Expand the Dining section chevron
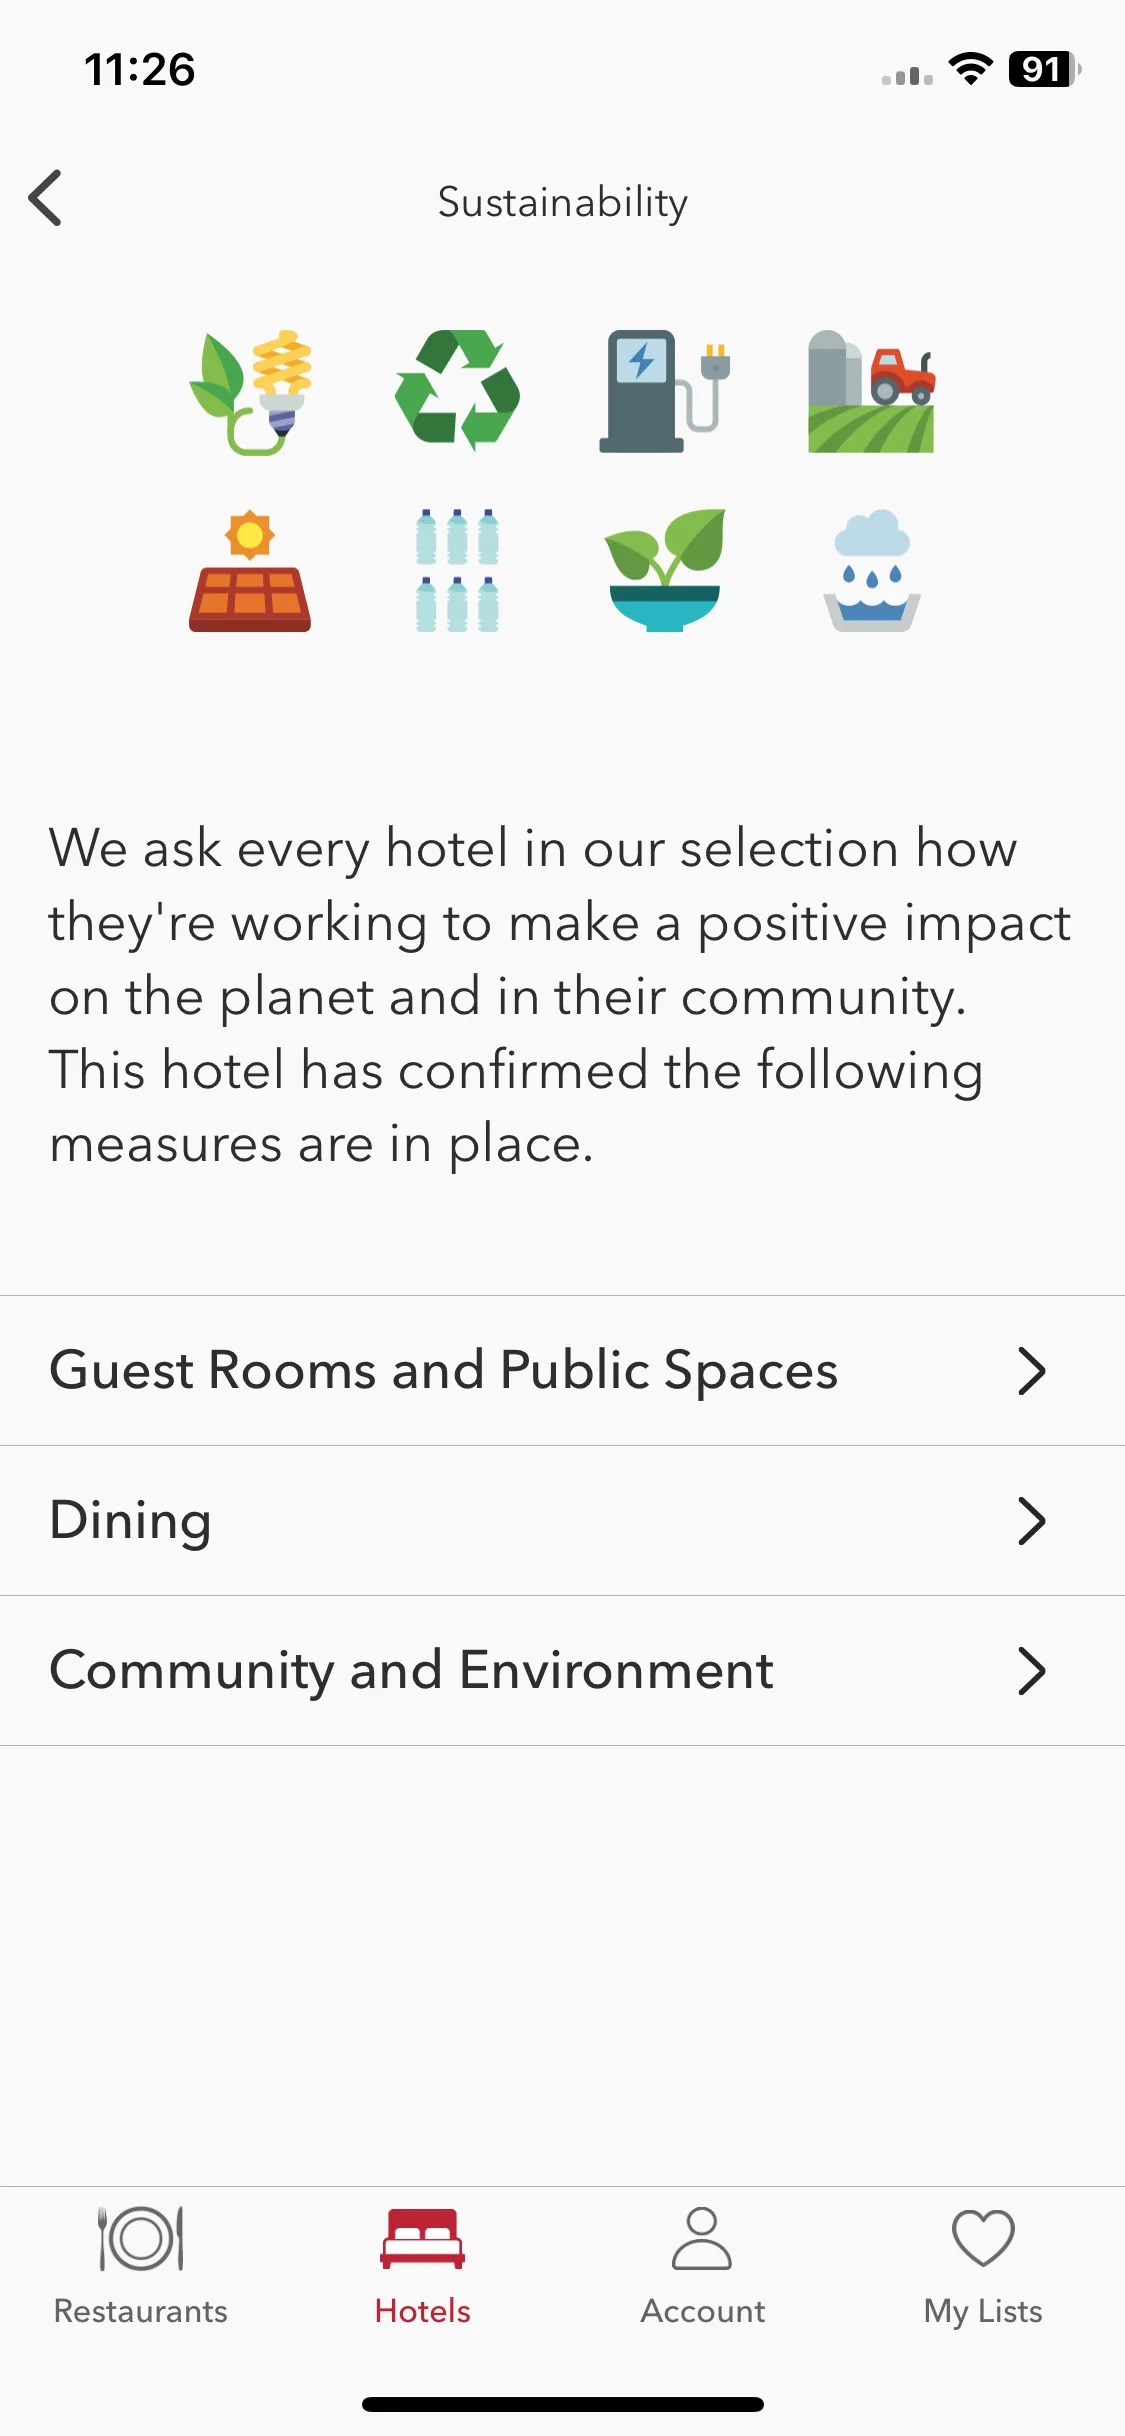1125x2436 pixels. [x=1031, y=1521]
